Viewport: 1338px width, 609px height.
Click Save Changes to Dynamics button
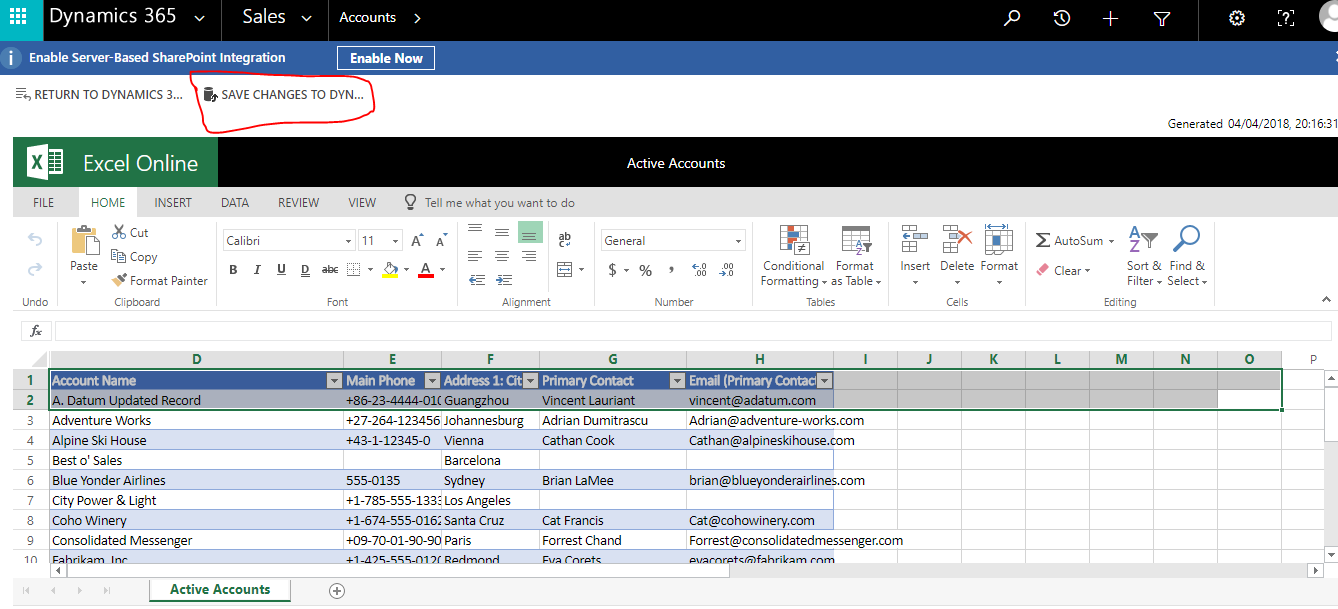coord(284,95)
